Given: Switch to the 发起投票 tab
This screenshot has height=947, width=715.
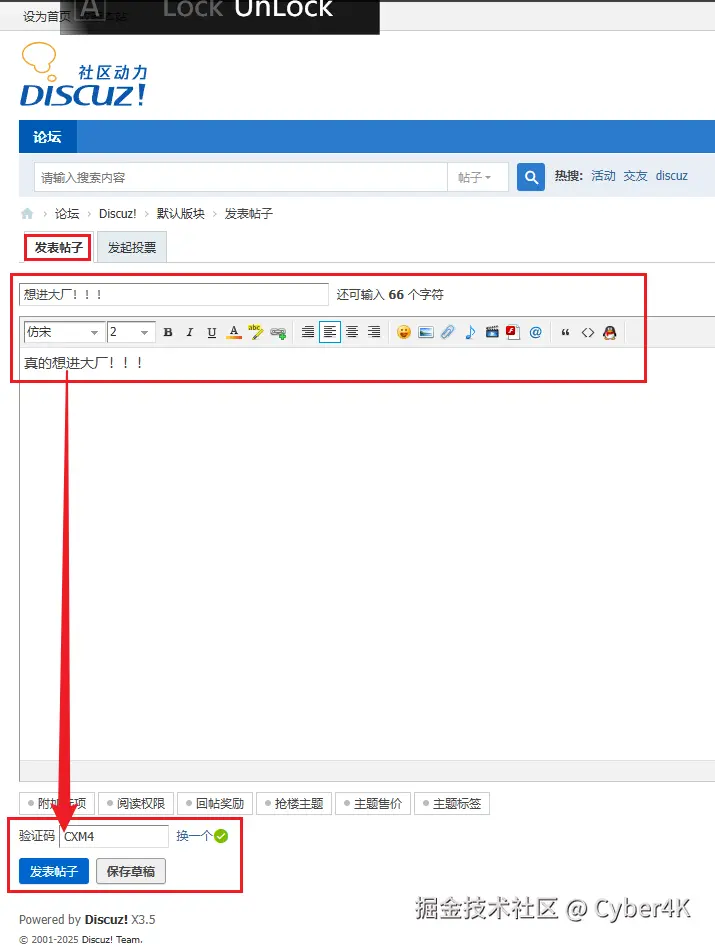Looking at the screenshot, I should 132,248.
